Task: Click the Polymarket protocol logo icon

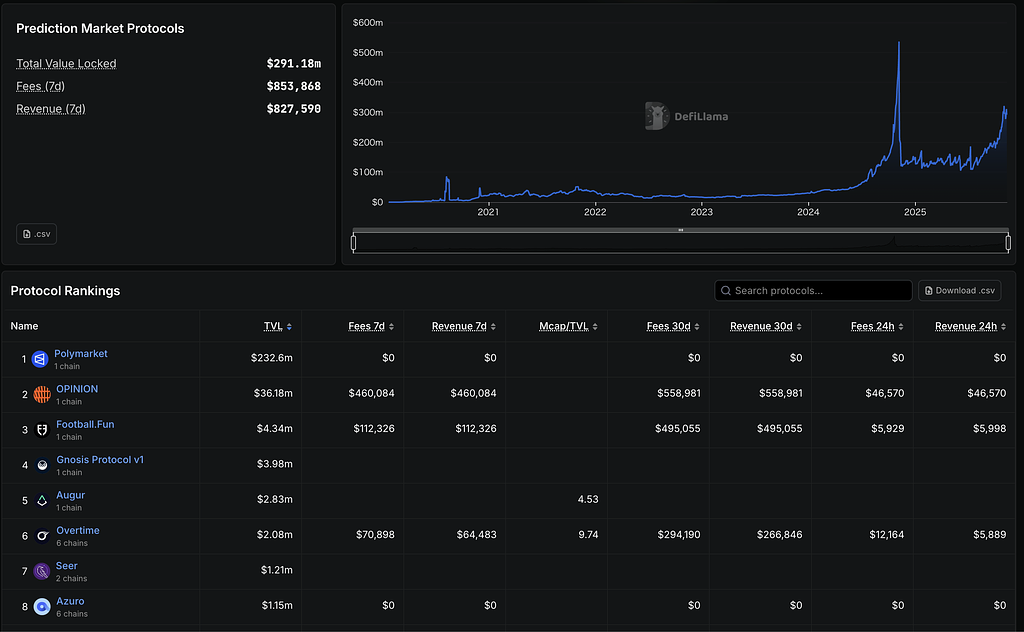Action: click(40, 359)
